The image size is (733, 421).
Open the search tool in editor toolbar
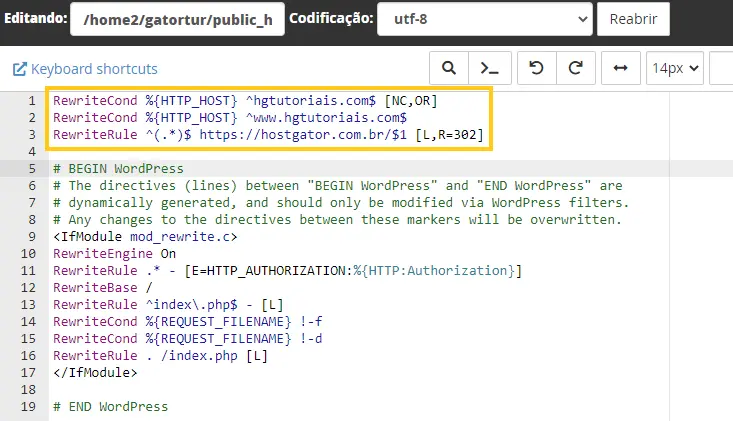pyautogui.click(x=449, y=68)
